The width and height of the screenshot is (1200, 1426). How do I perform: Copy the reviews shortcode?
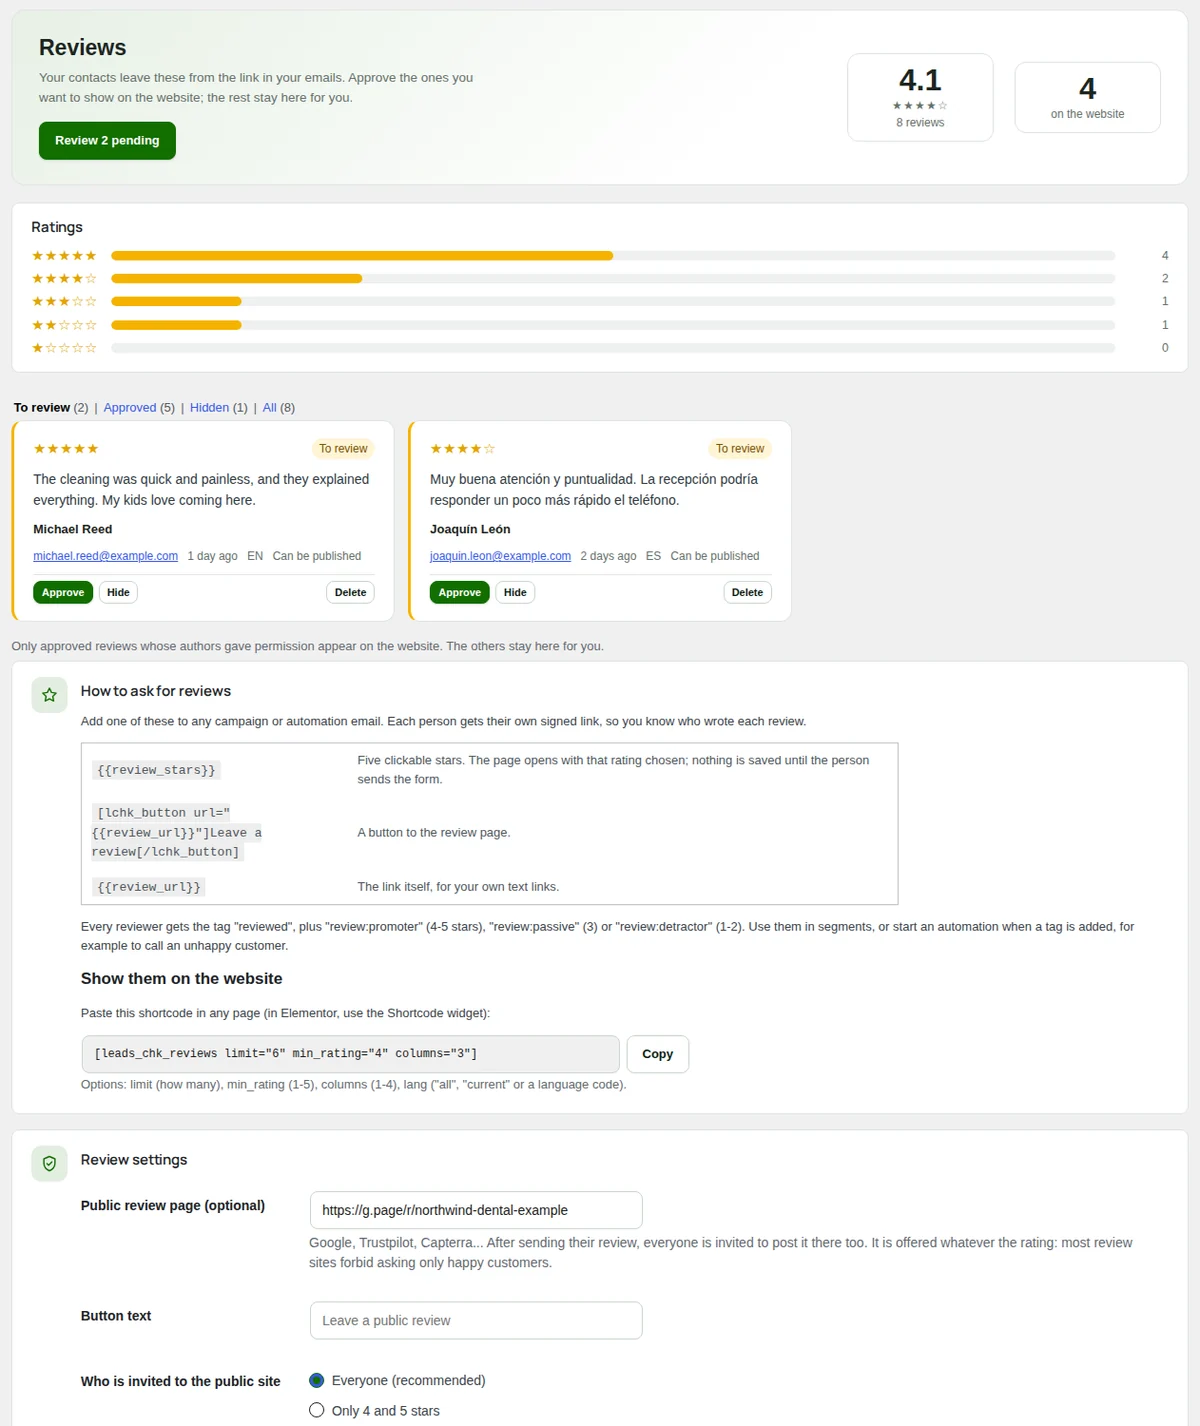click(657, 1054)
